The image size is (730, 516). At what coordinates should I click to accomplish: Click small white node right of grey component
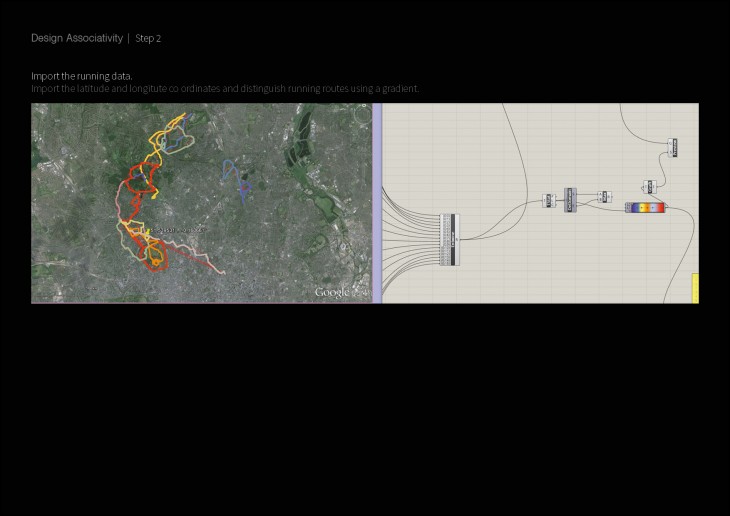(603, 197)
